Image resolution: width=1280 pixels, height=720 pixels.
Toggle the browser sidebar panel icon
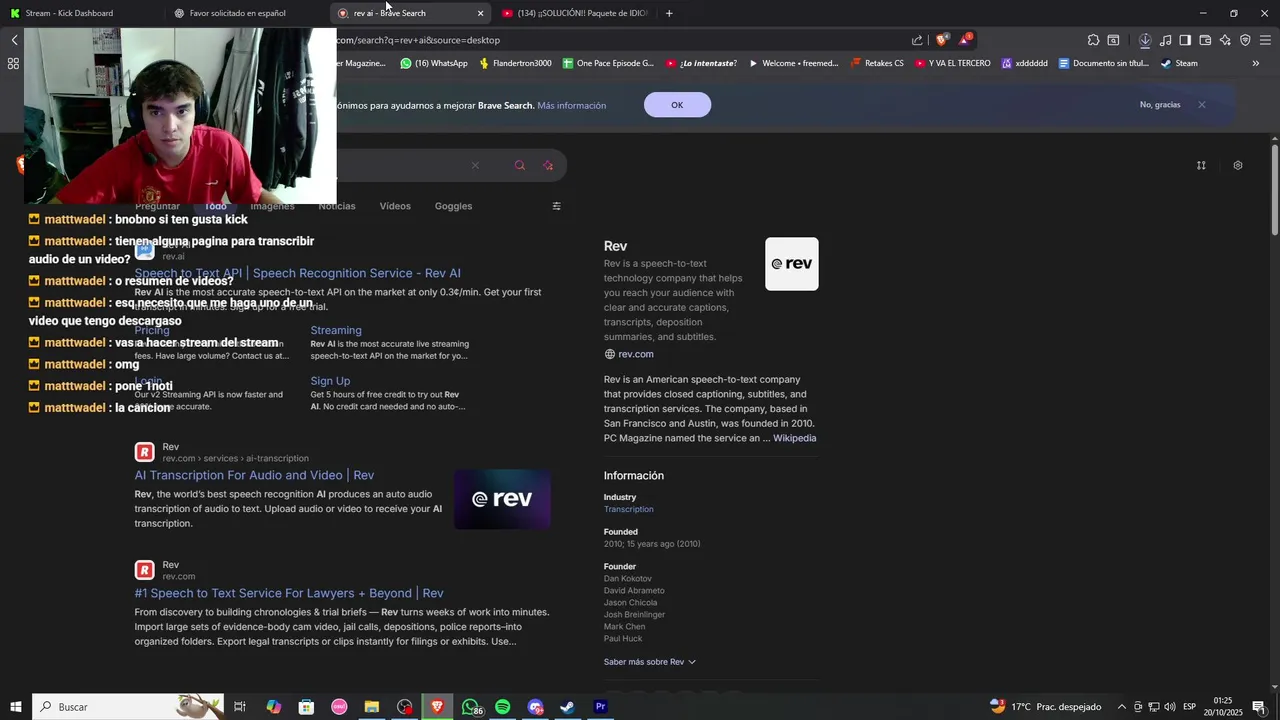click(1185, 40)
